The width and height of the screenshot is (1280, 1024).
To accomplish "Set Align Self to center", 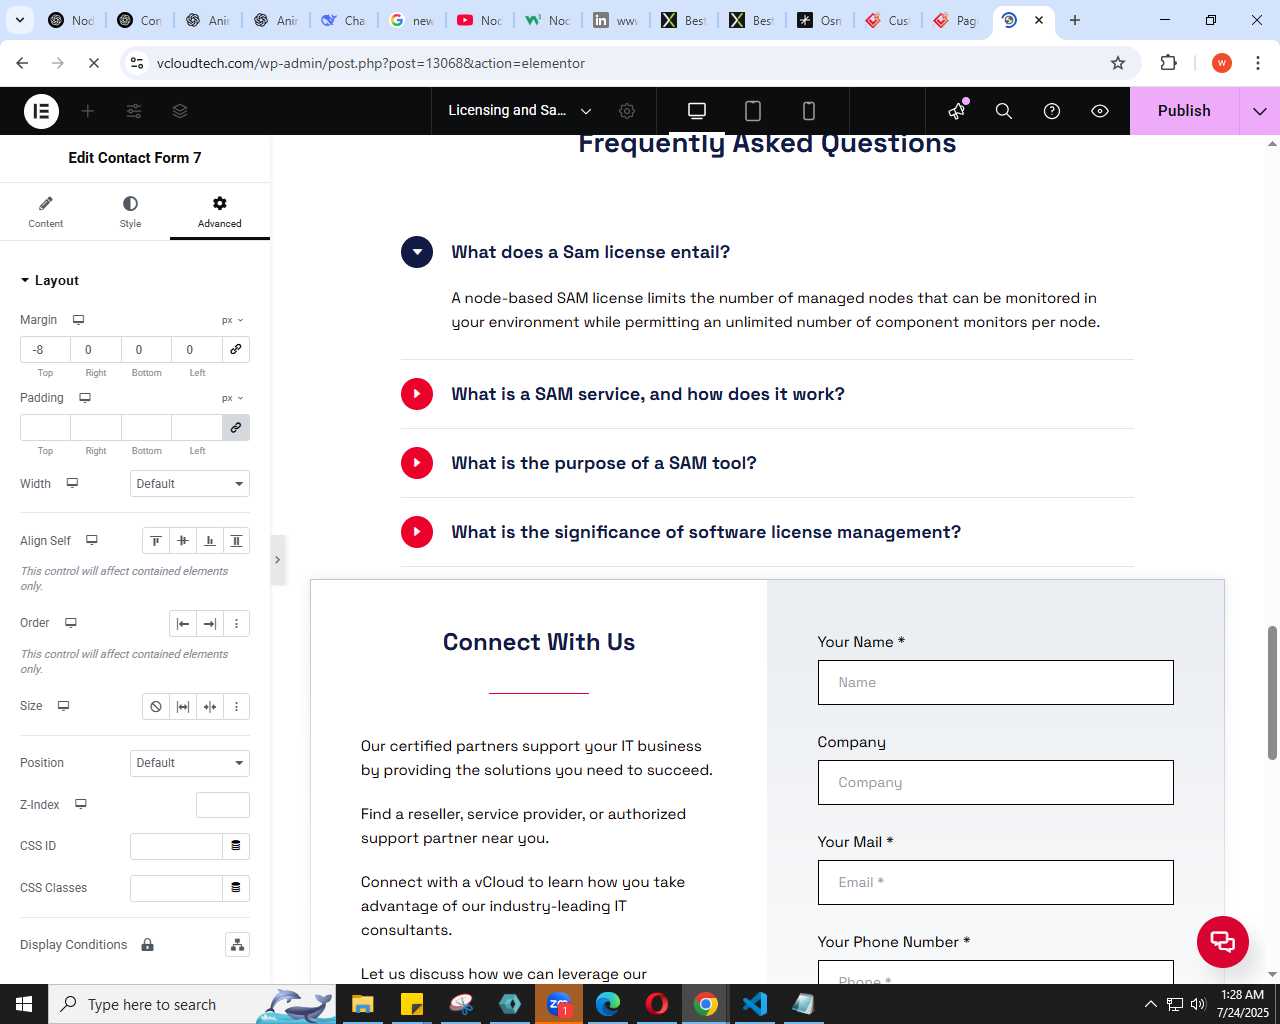I will [x=183, y=541].
